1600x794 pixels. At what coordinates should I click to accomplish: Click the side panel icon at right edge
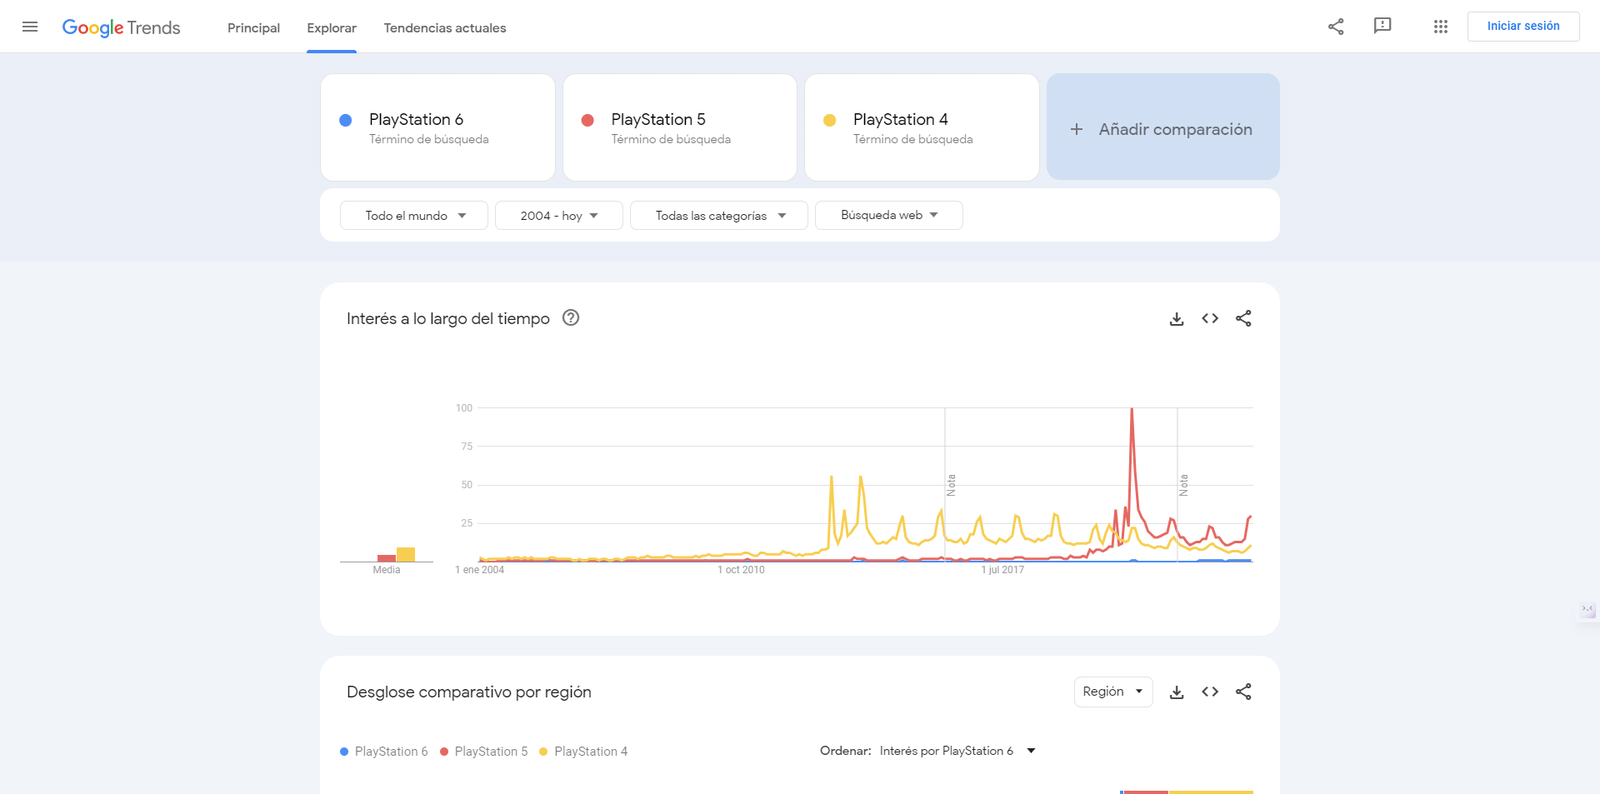[x=1588, y=610]
